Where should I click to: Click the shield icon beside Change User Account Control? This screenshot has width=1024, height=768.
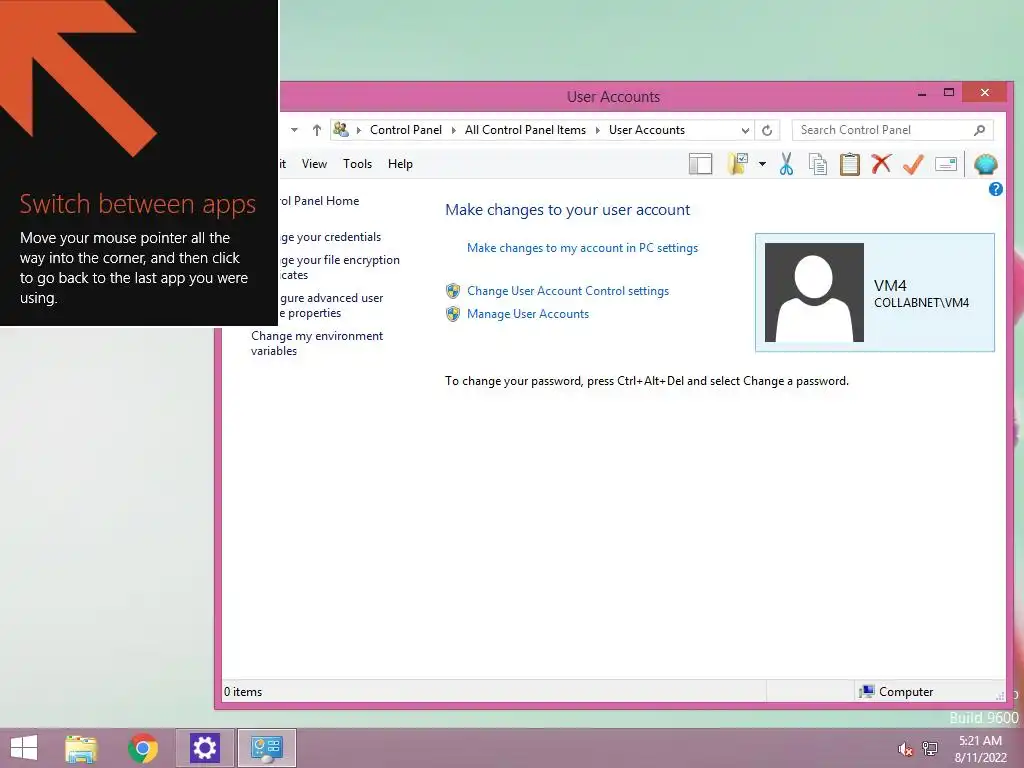pos(453,291)
